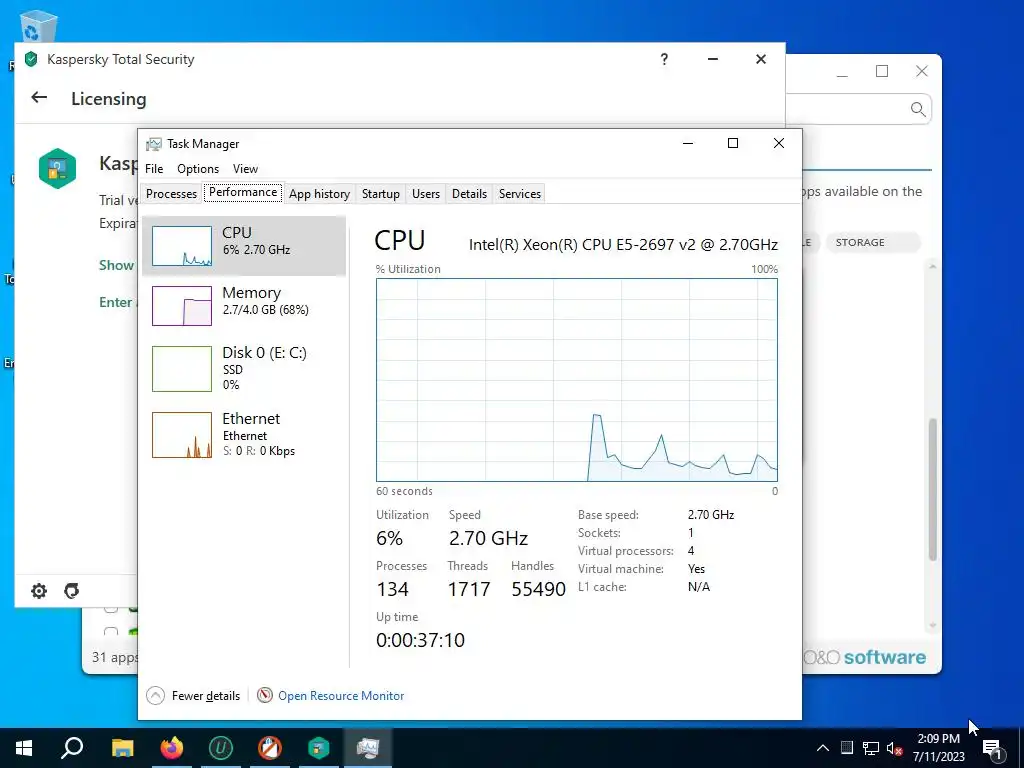Select the Memory performance item
Screen dimensions: 1024x768
pyautogui.click(x=244, y=306)
